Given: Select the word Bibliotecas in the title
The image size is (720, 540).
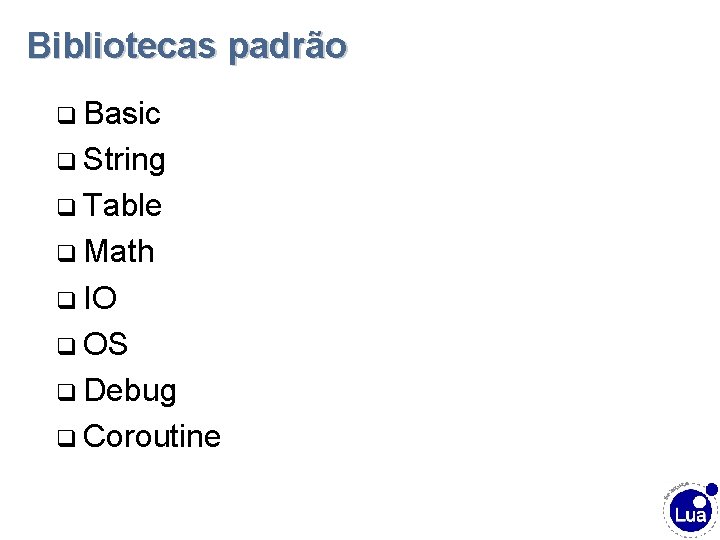Looking at the screenshot, I should (121, 46).
